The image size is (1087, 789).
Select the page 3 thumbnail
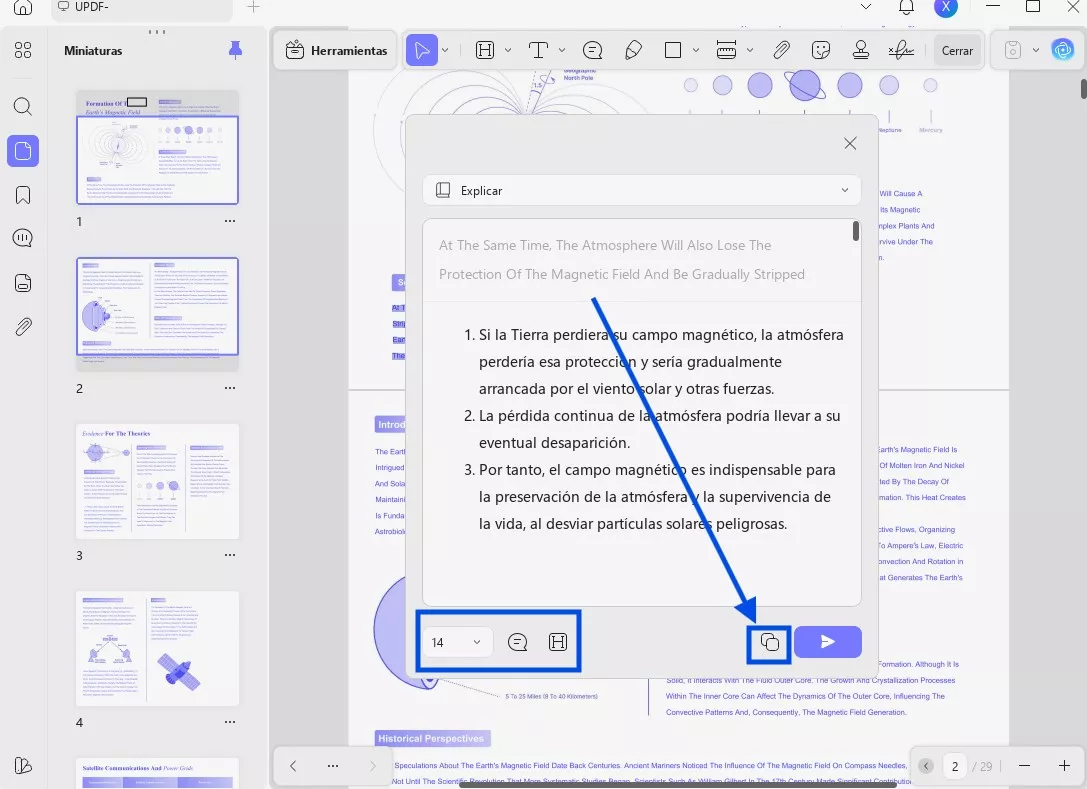[x=158, y=482]
